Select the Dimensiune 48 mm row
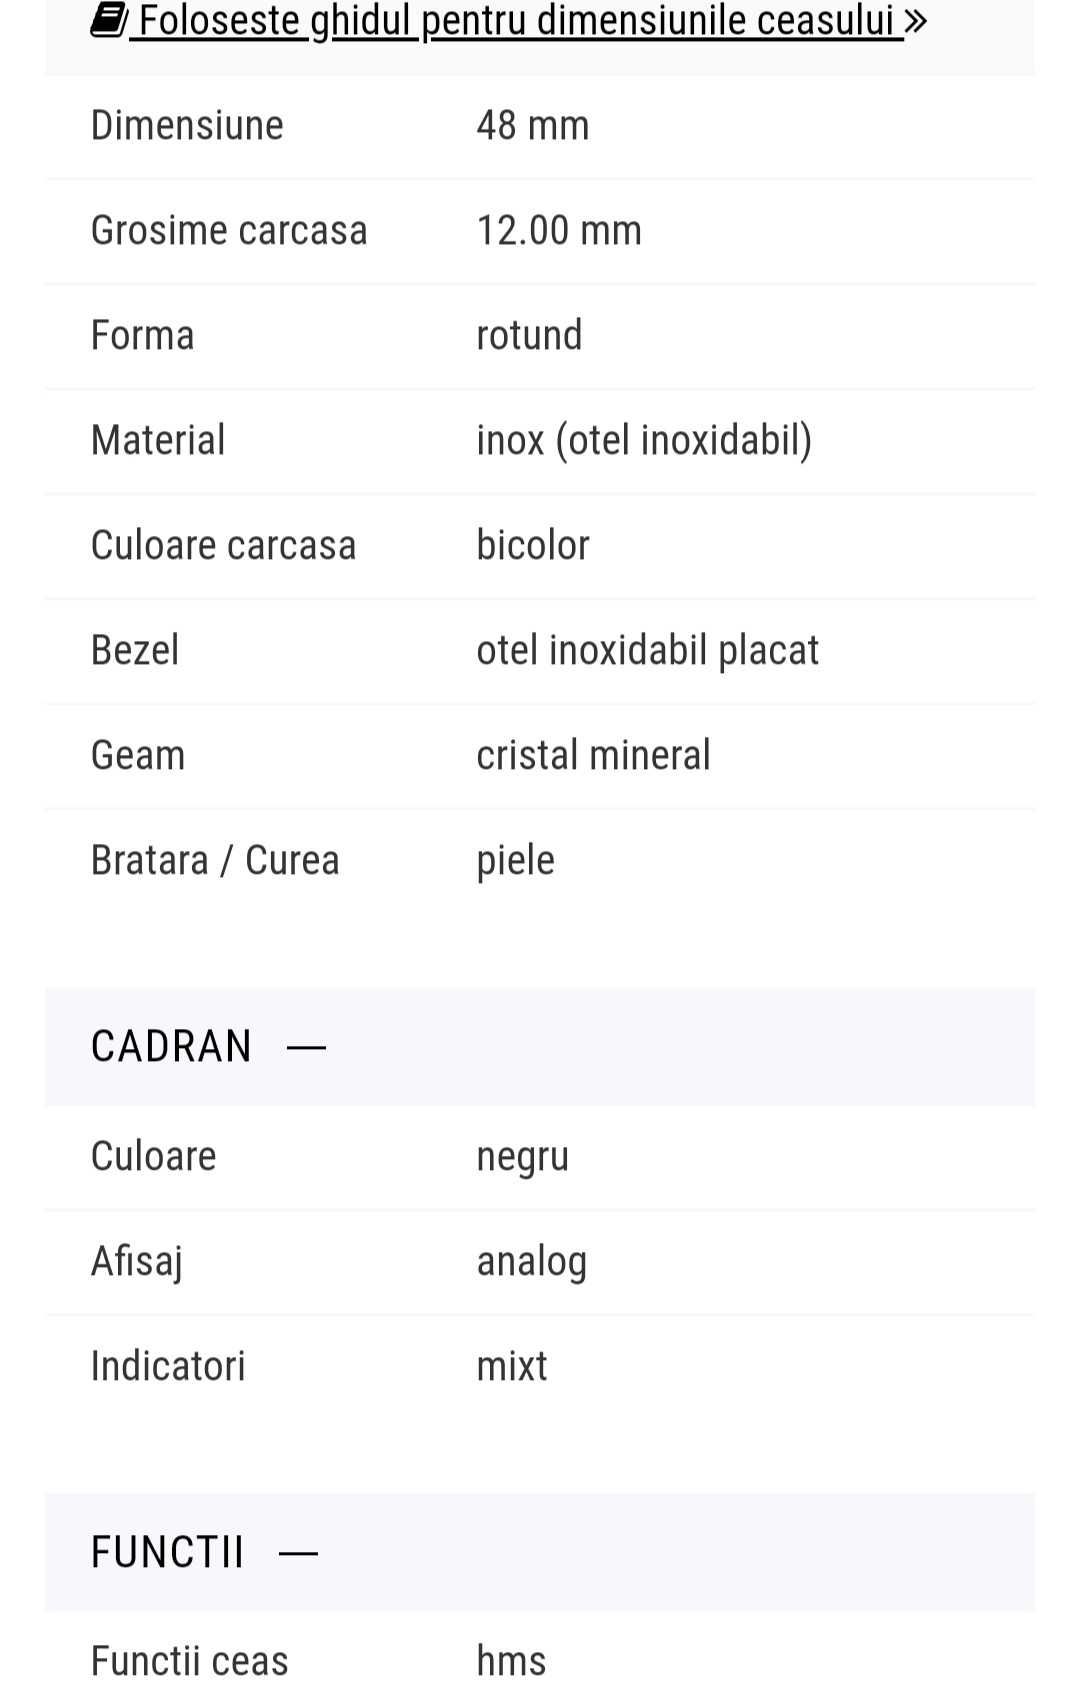 point(540,126)
